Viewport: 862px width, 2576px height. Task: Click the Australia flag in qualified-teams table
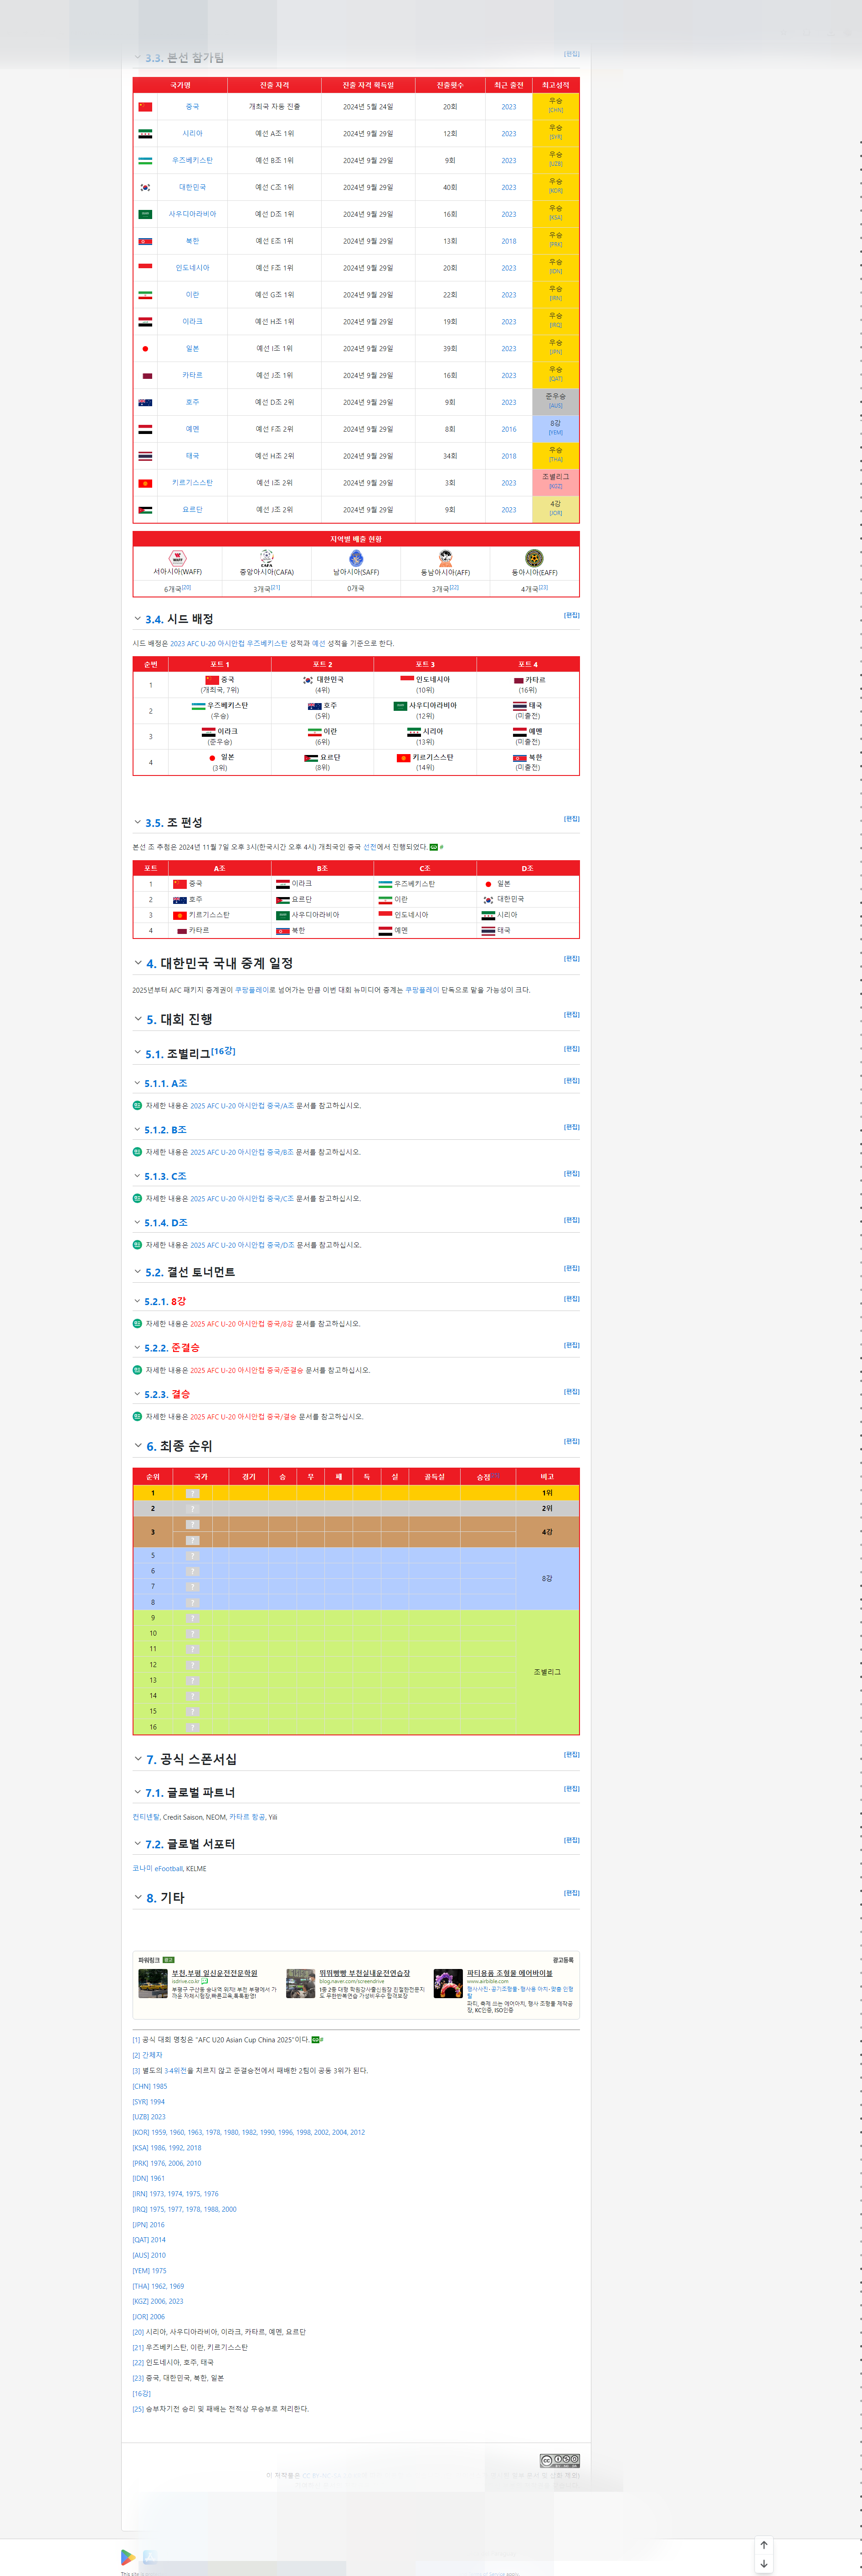point(145,403)
